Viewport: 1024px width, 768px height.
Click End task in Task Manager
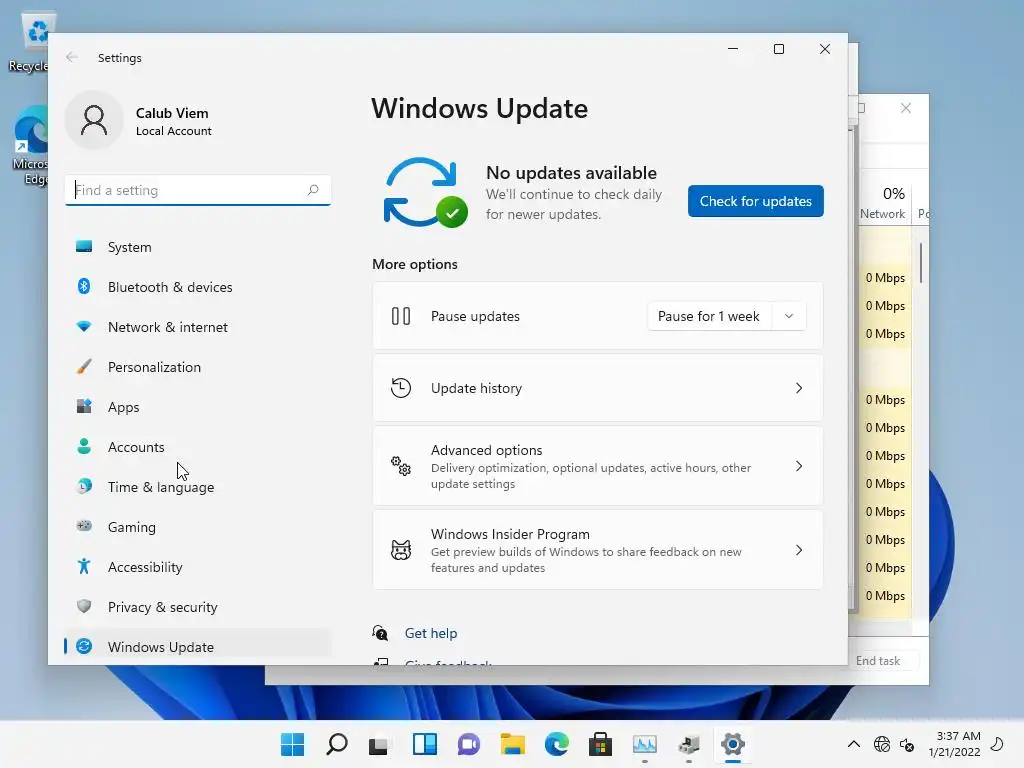[x=878, y=661]
